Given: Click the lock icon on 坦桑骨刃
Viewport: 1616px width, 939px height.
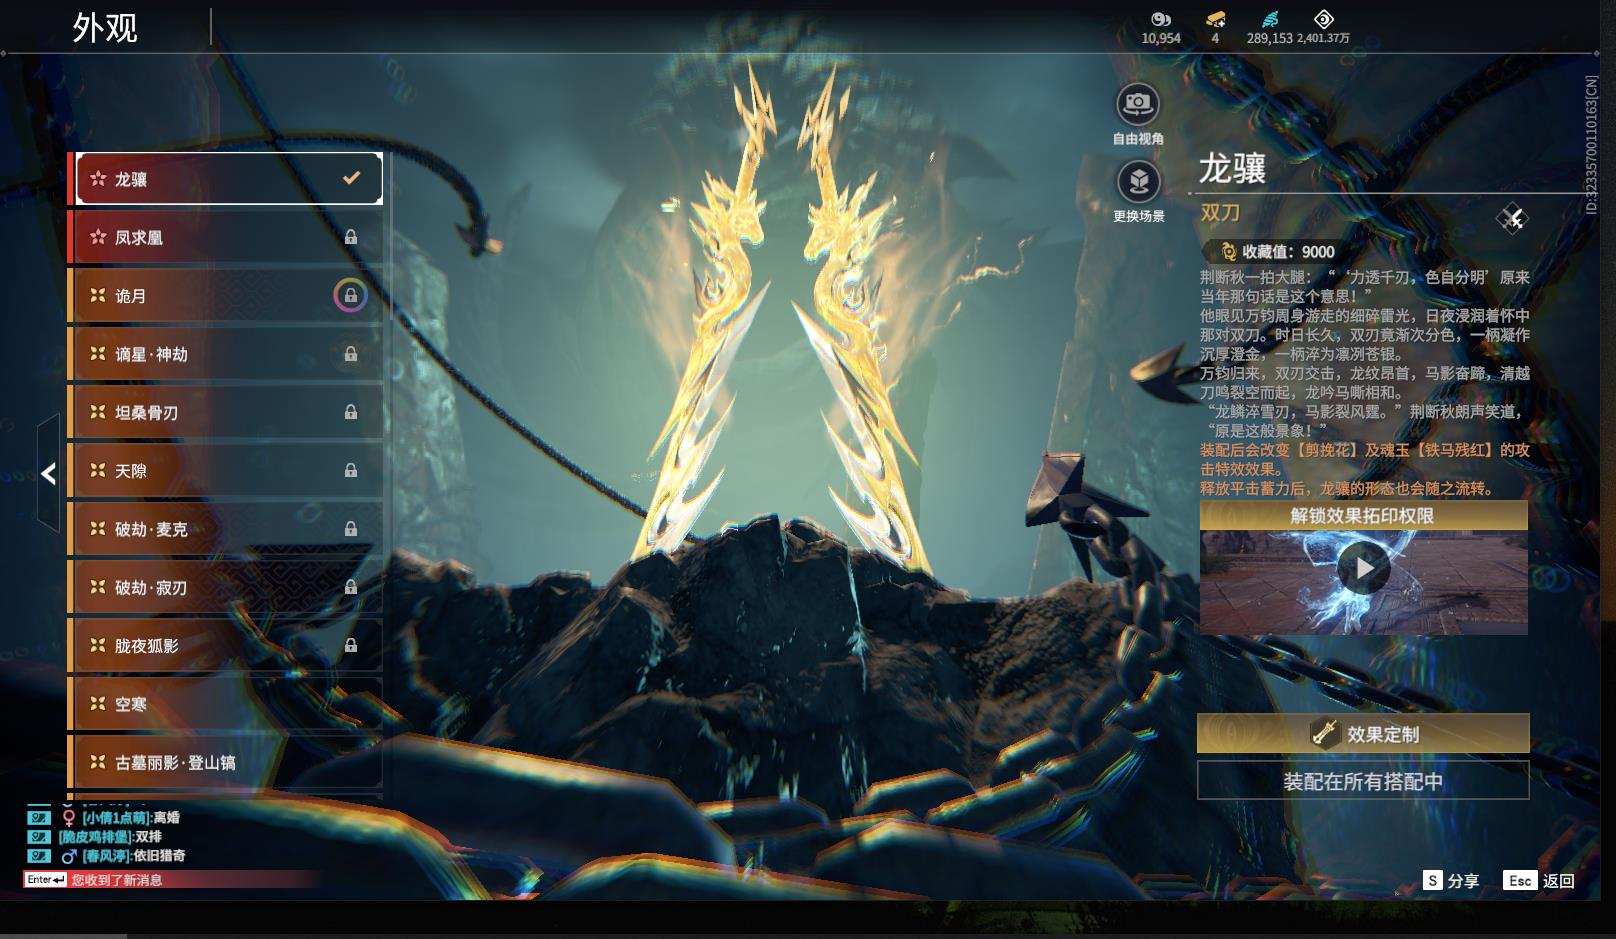Looking at the screenshot, I should [x=351, y=412].
